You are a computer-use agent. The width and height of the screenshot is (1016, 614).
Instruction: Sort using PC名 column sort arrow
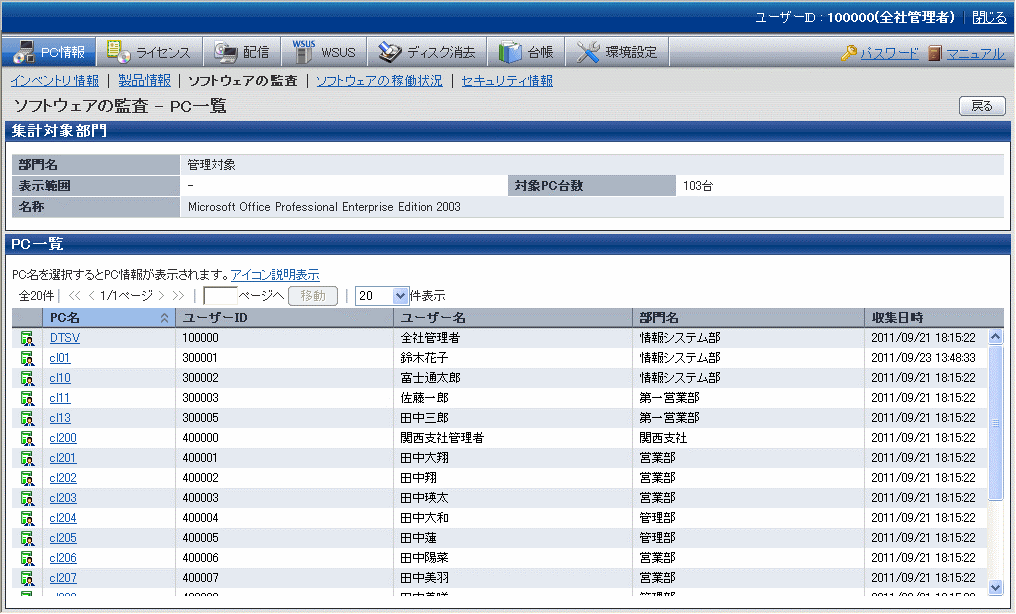pos(164,318)
